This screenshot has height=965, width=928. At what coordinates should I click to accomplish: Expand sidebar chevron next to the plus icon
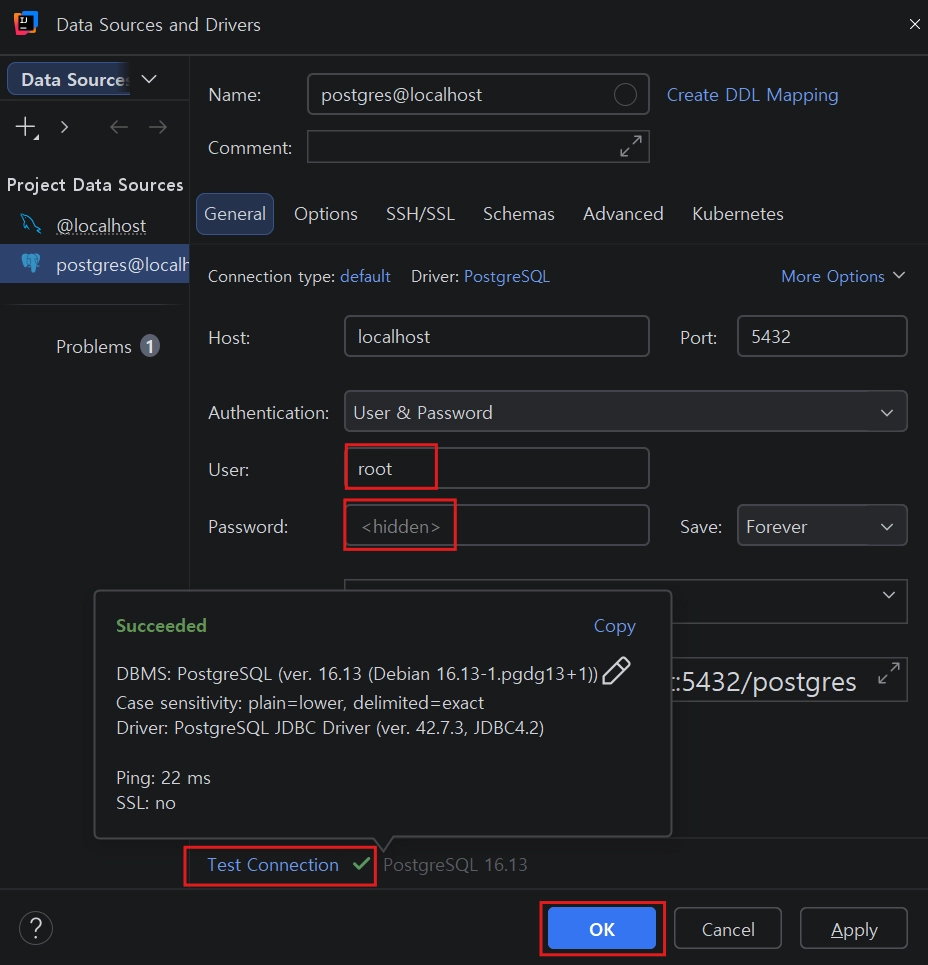point(64,127)
